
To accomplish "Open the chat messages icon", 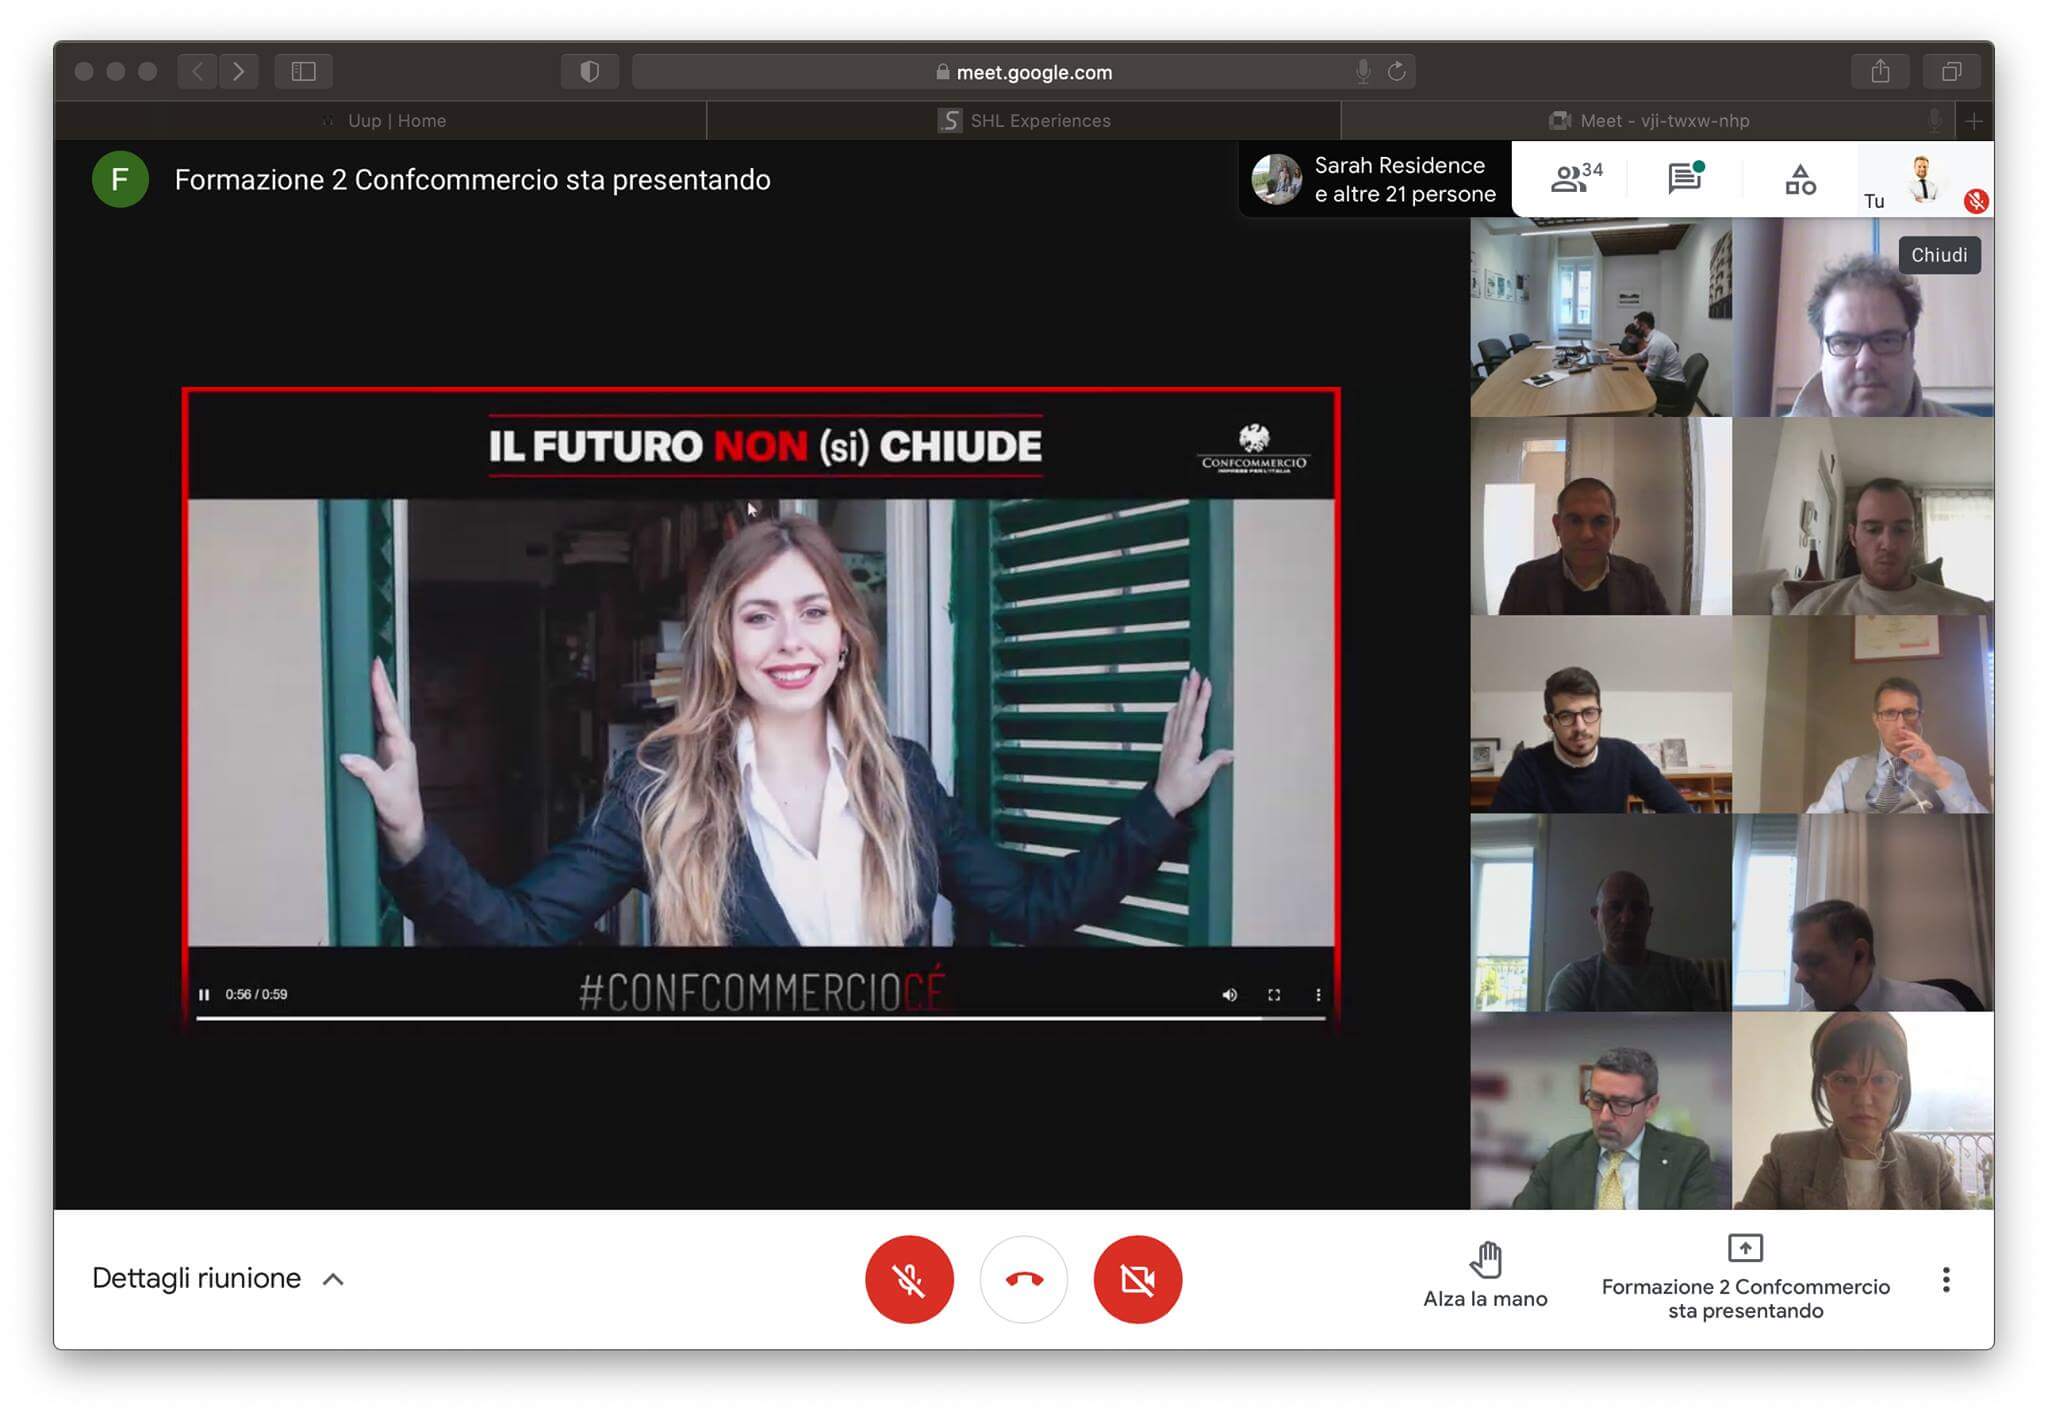I will (1685, 178).
